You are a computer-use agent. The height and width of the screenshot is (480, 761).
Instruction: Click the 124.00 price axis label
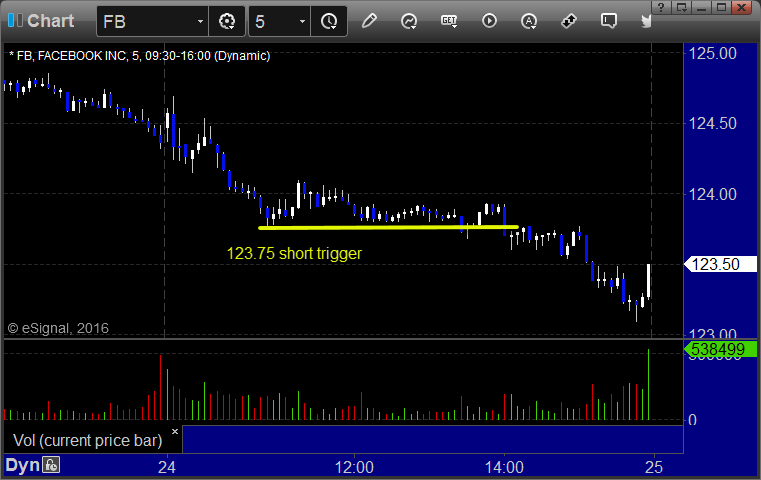[713, 194]
